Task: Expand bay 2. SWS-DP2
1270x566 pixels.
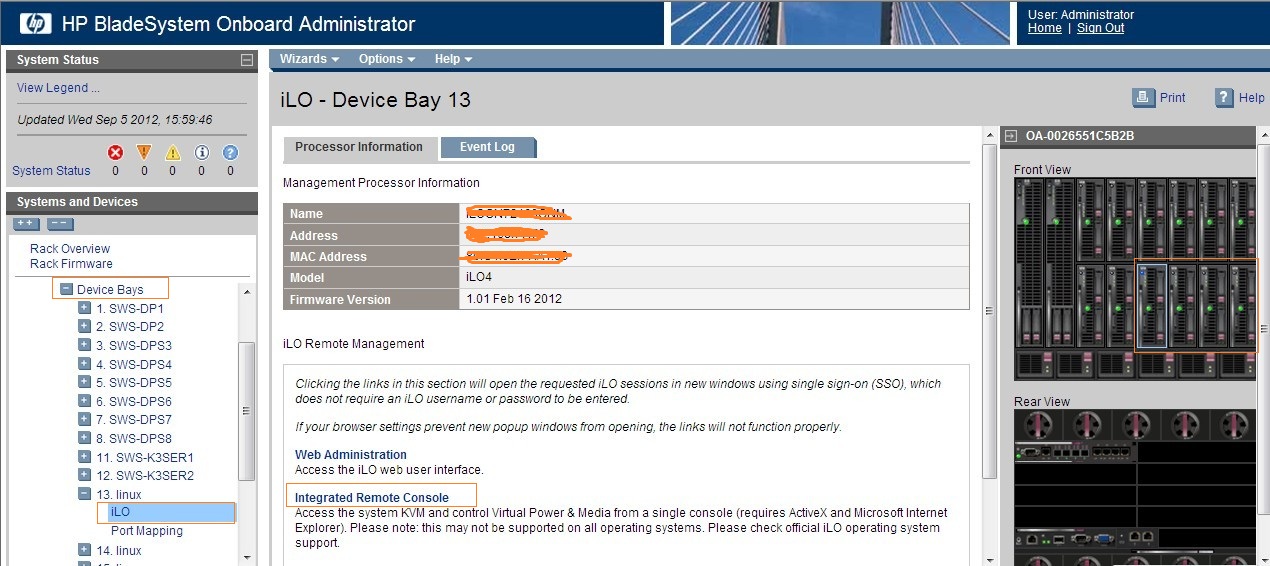Action: click(85, 326)
